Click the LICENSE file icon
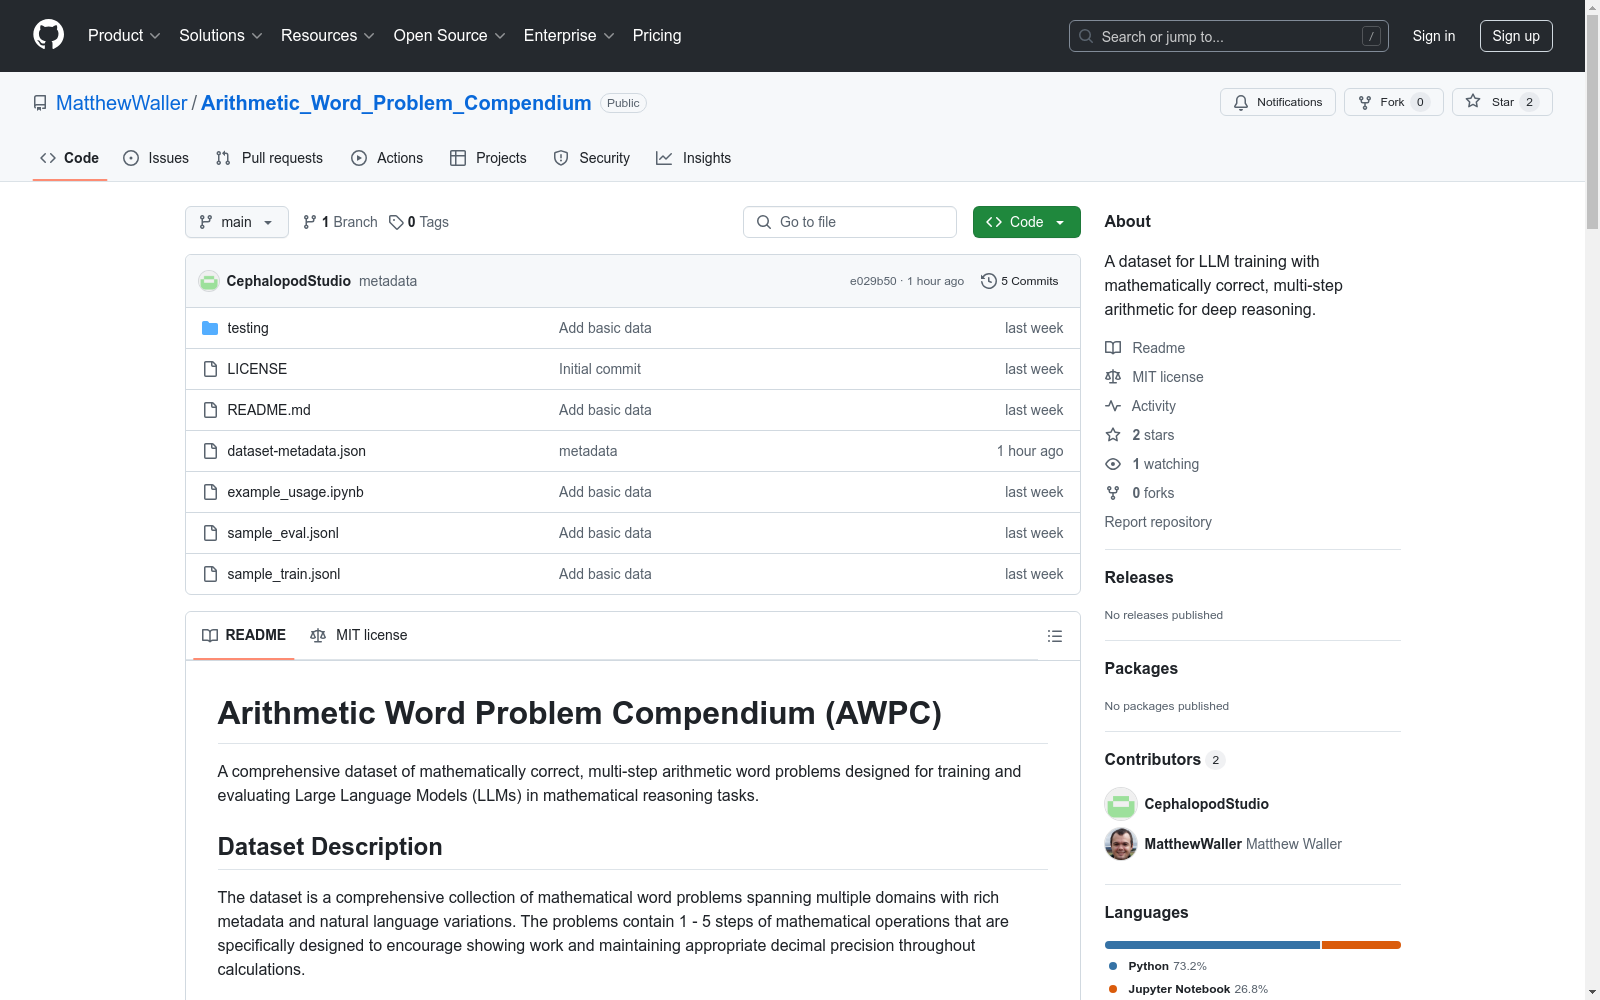1600x1000 pixels. (210, 369)
